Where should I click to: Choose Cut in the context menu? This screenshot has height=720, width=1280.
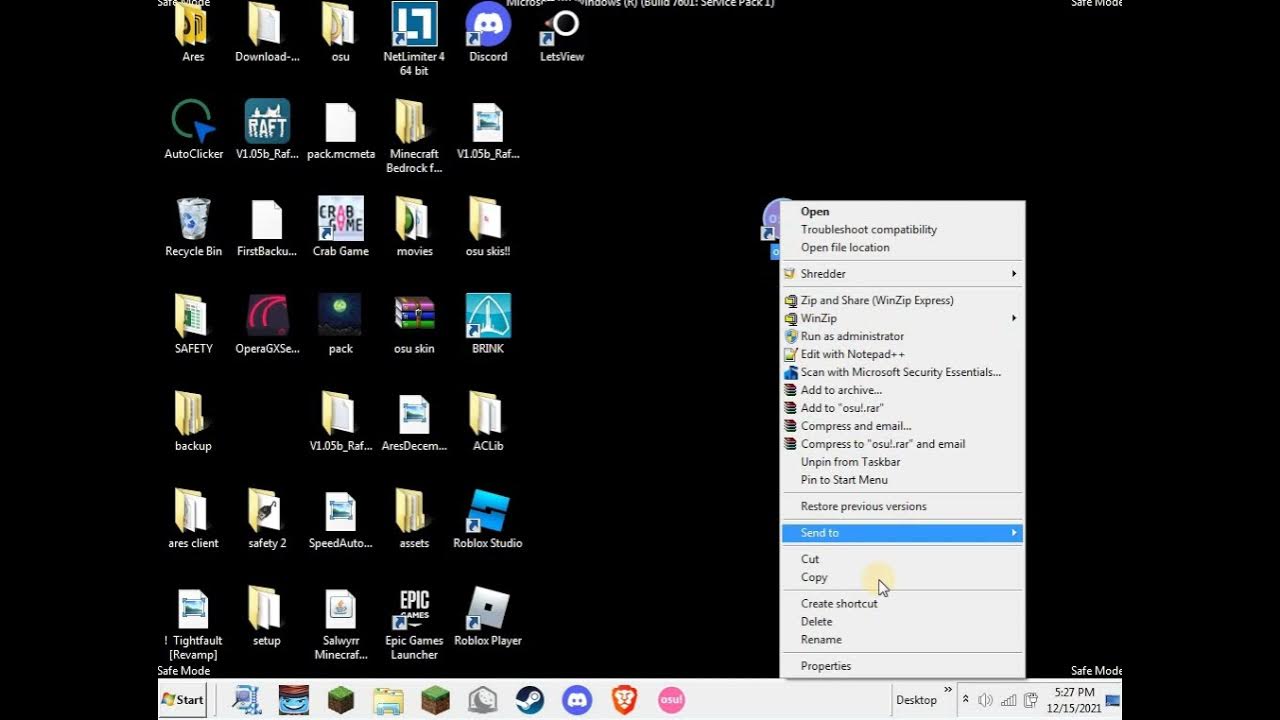click(810, 560)
